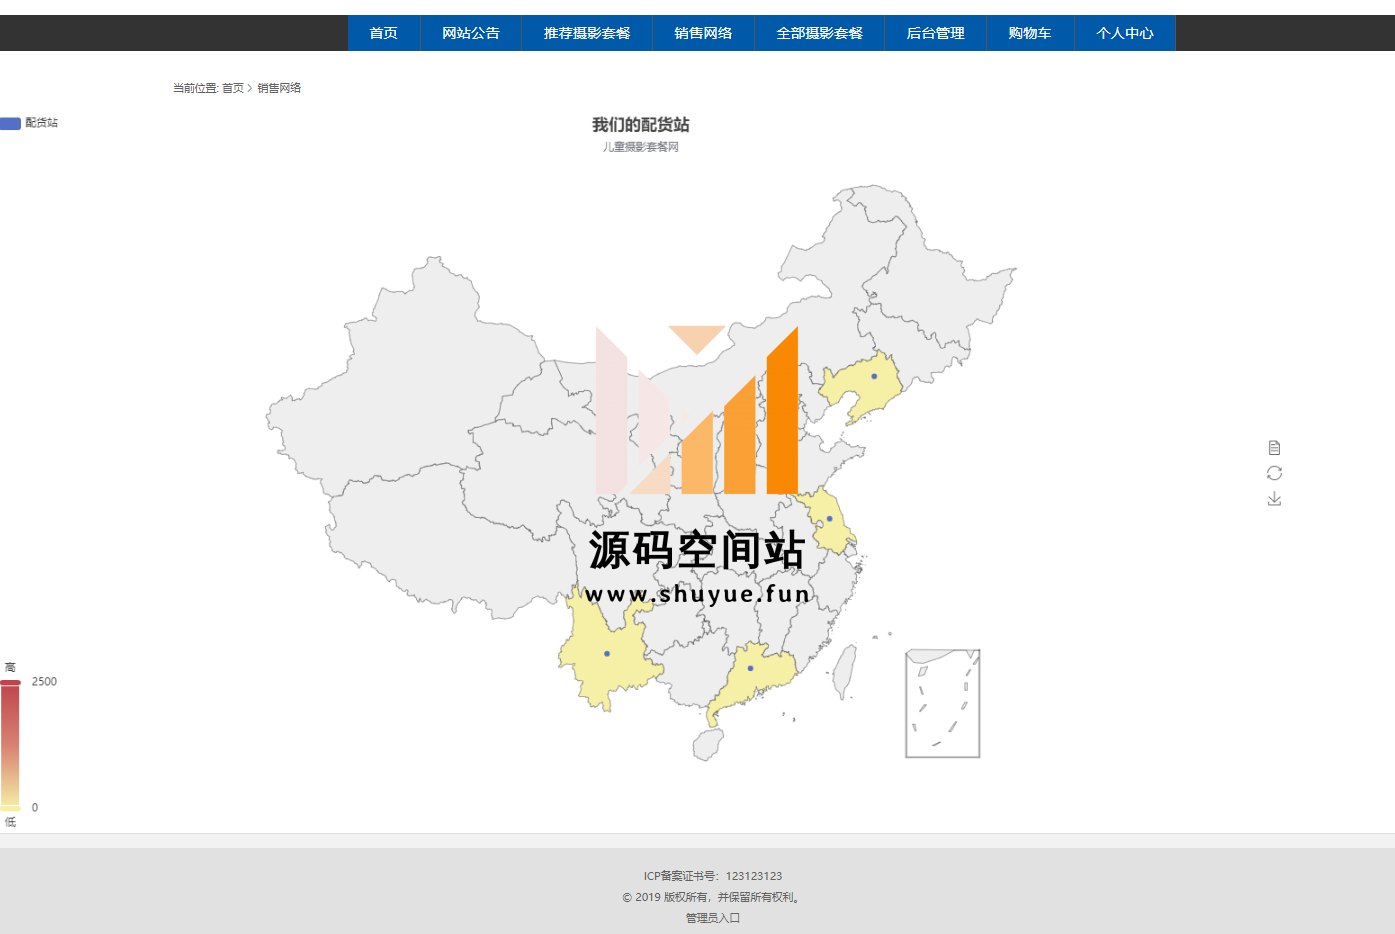Click Hainan island on the map

coord(709,744)
